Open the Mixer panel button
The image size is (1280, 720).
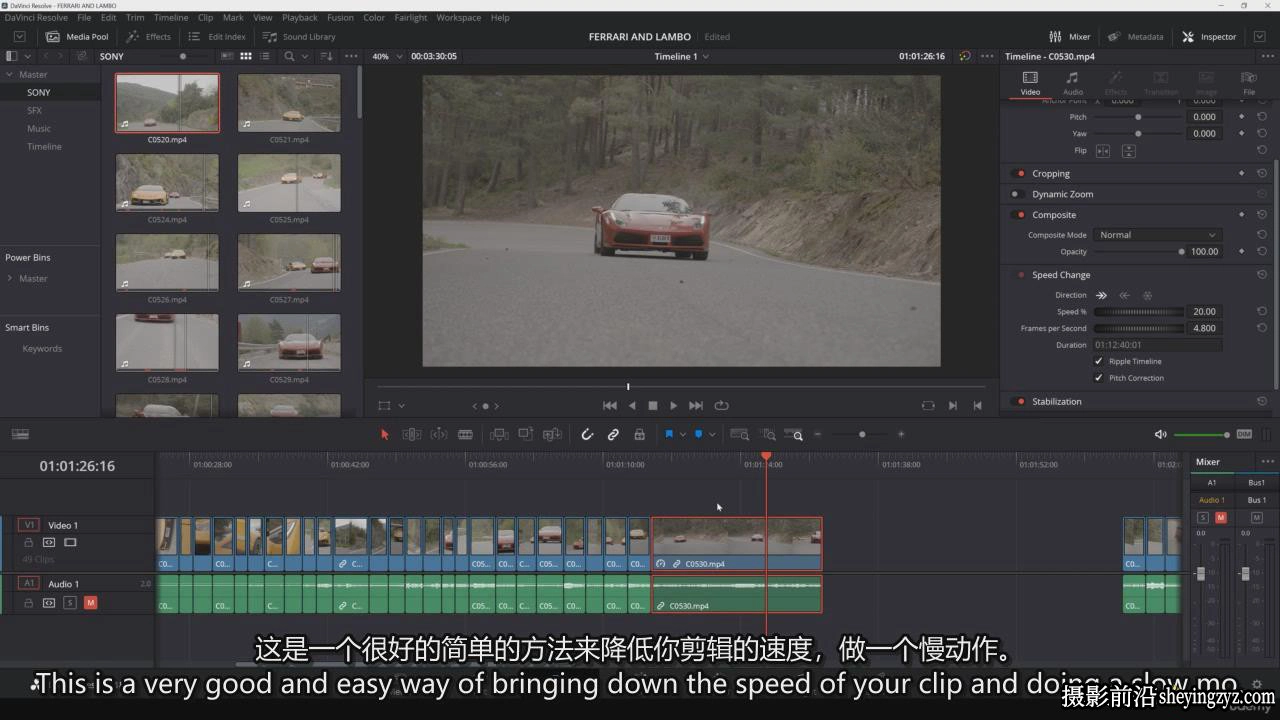point(1070,36)
